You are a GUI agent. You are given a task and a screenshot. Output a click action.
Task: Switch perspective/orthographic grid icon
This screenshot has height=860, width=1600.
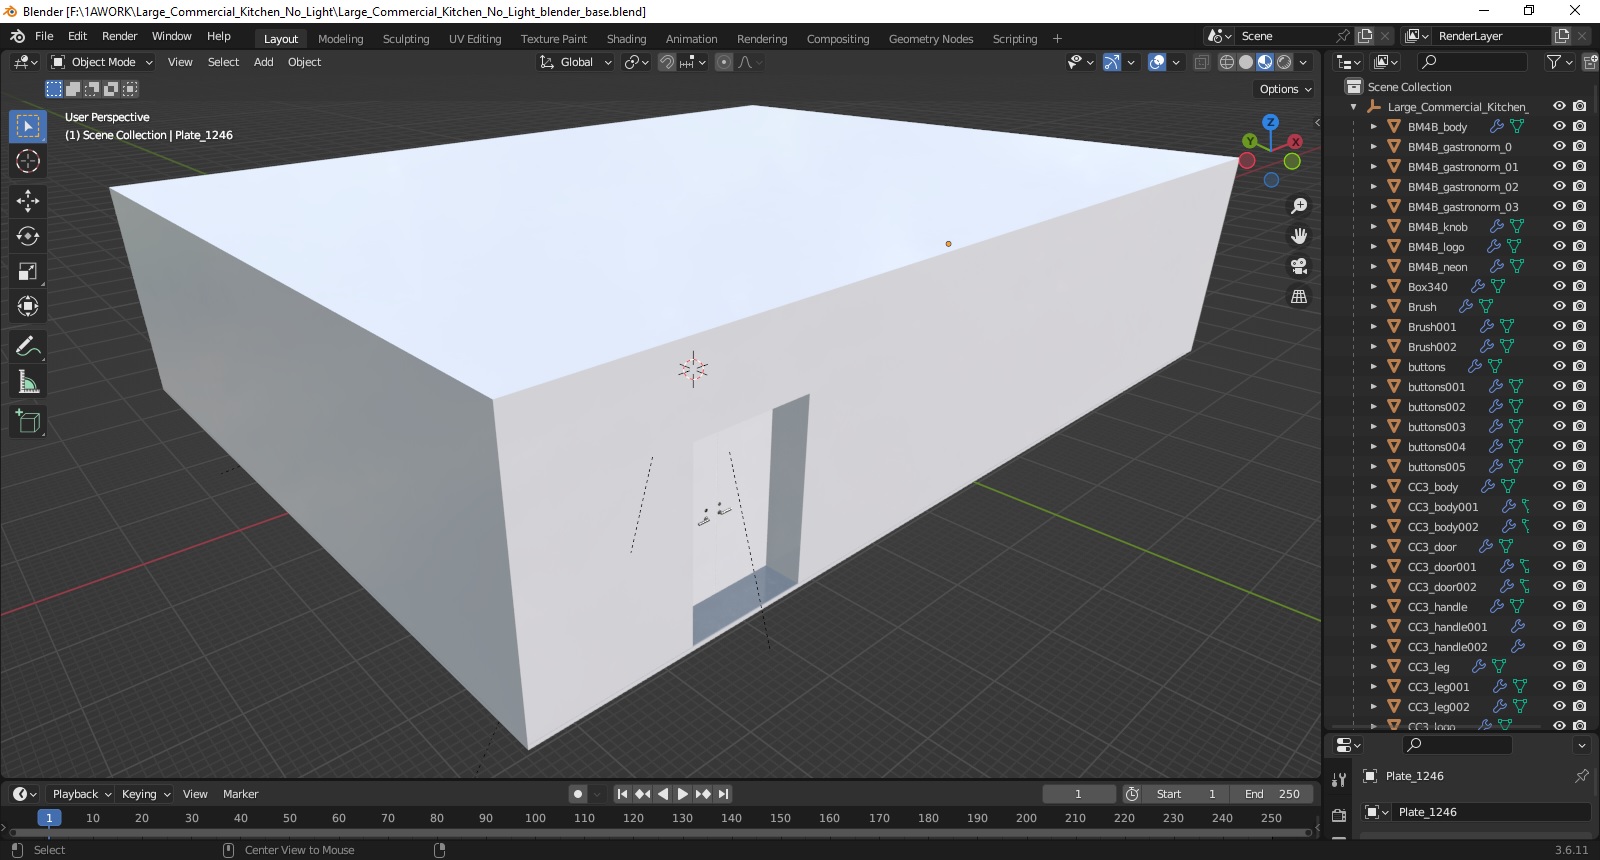(1299, 296)
